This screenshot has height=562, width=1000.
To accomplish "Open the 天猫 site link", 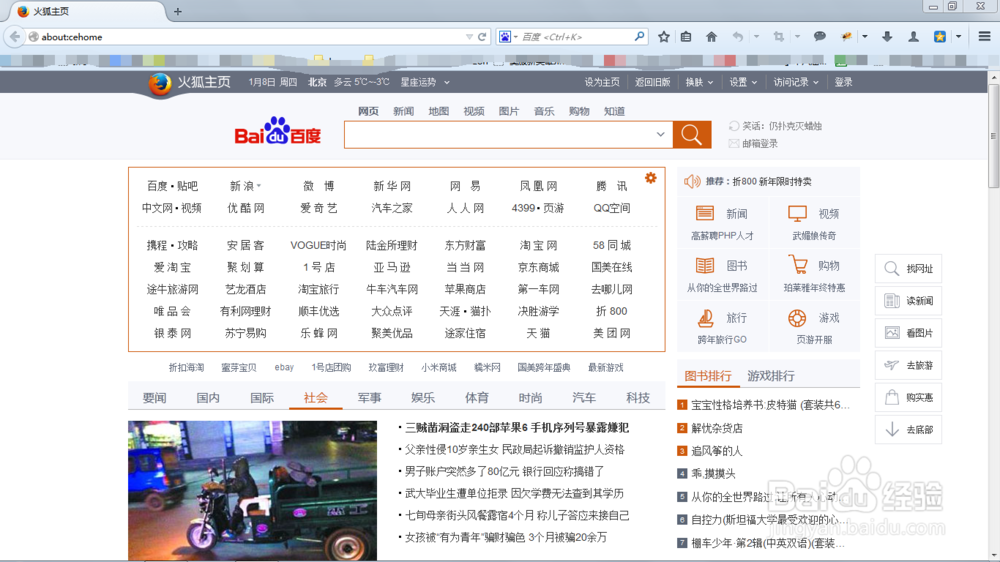I will pyautogui.click(x=538, y=333).
